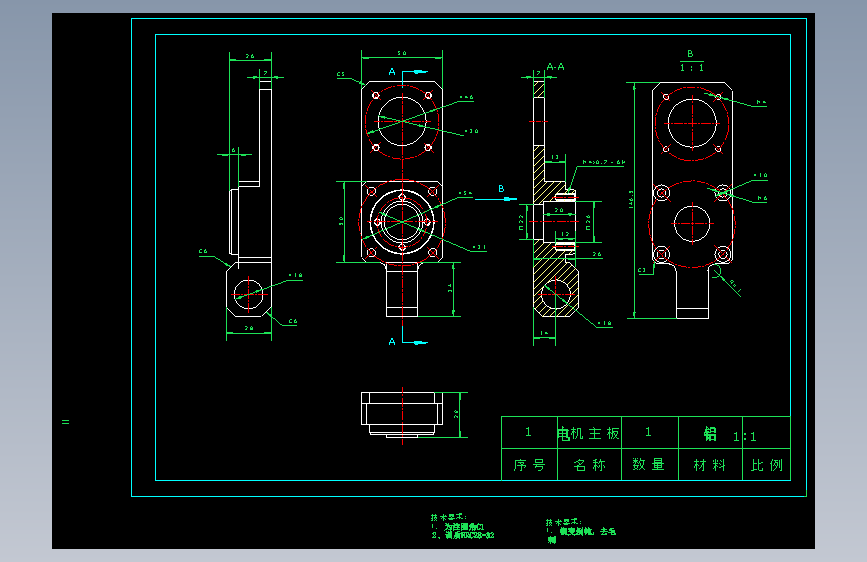Select the right 技术要求 notes block

(x=581, y=531)
